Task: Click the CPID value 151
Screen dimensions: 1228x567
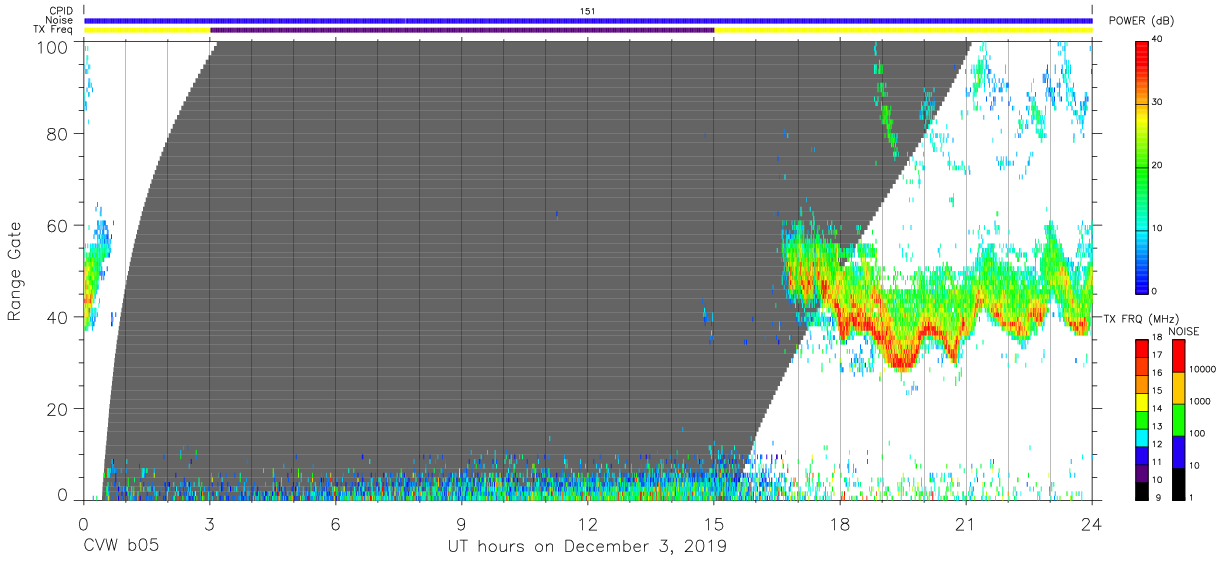Action: (x=588, y=10)
